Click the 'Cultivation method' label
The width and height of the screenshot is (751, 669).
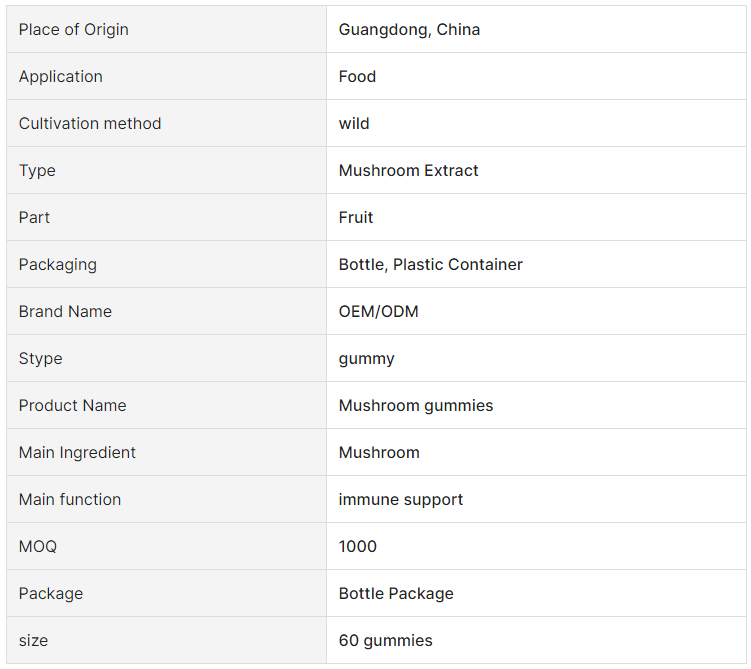pyautogui.click(x=90, y=124)
